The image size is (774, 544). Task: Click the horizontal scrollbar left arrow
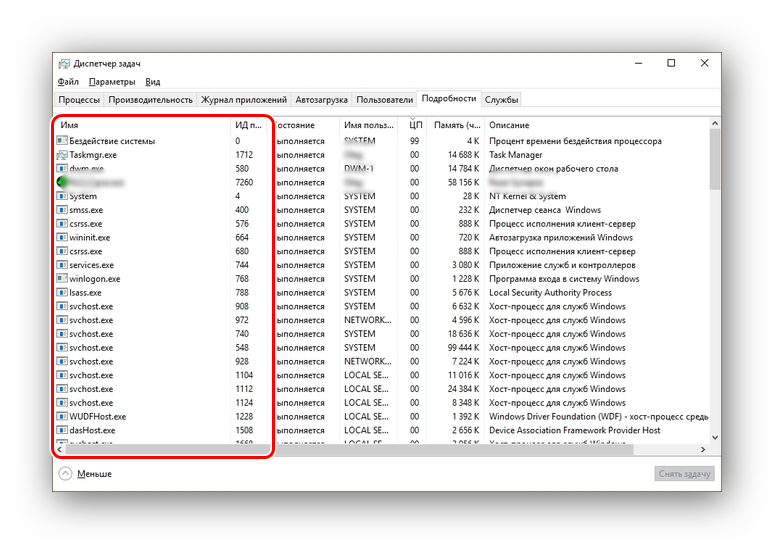point(60,450)
